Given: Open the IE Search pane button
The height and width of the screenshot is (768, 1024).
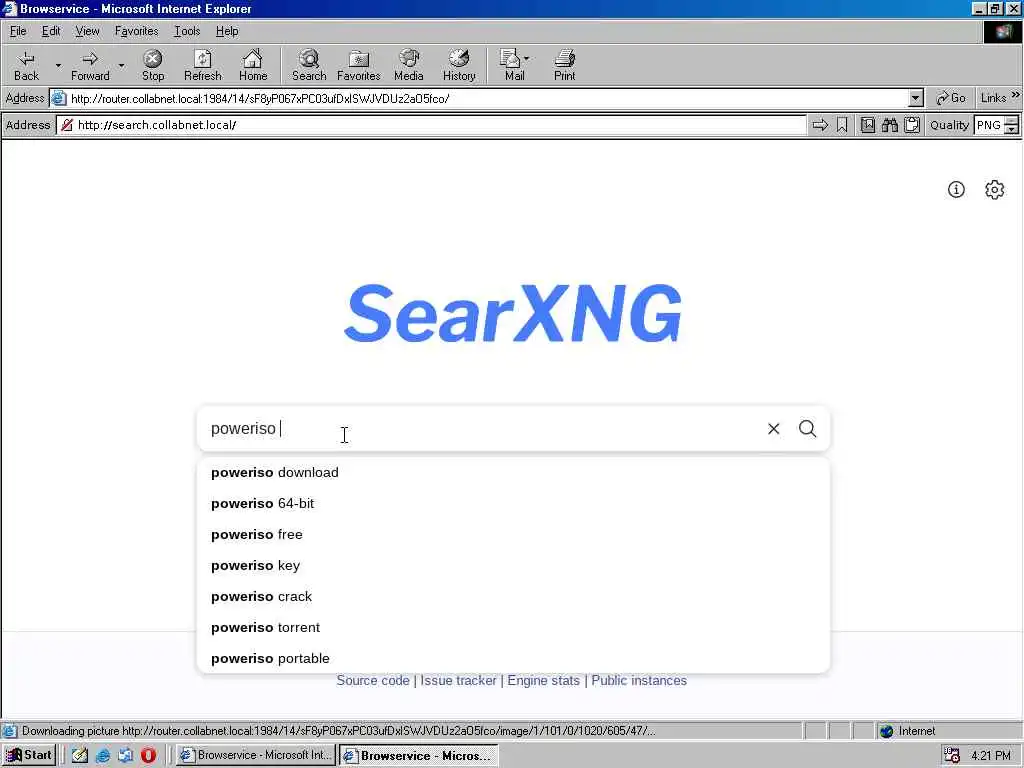Looking at the screenshot, I should pyautogui.click(x=309, y=65).
